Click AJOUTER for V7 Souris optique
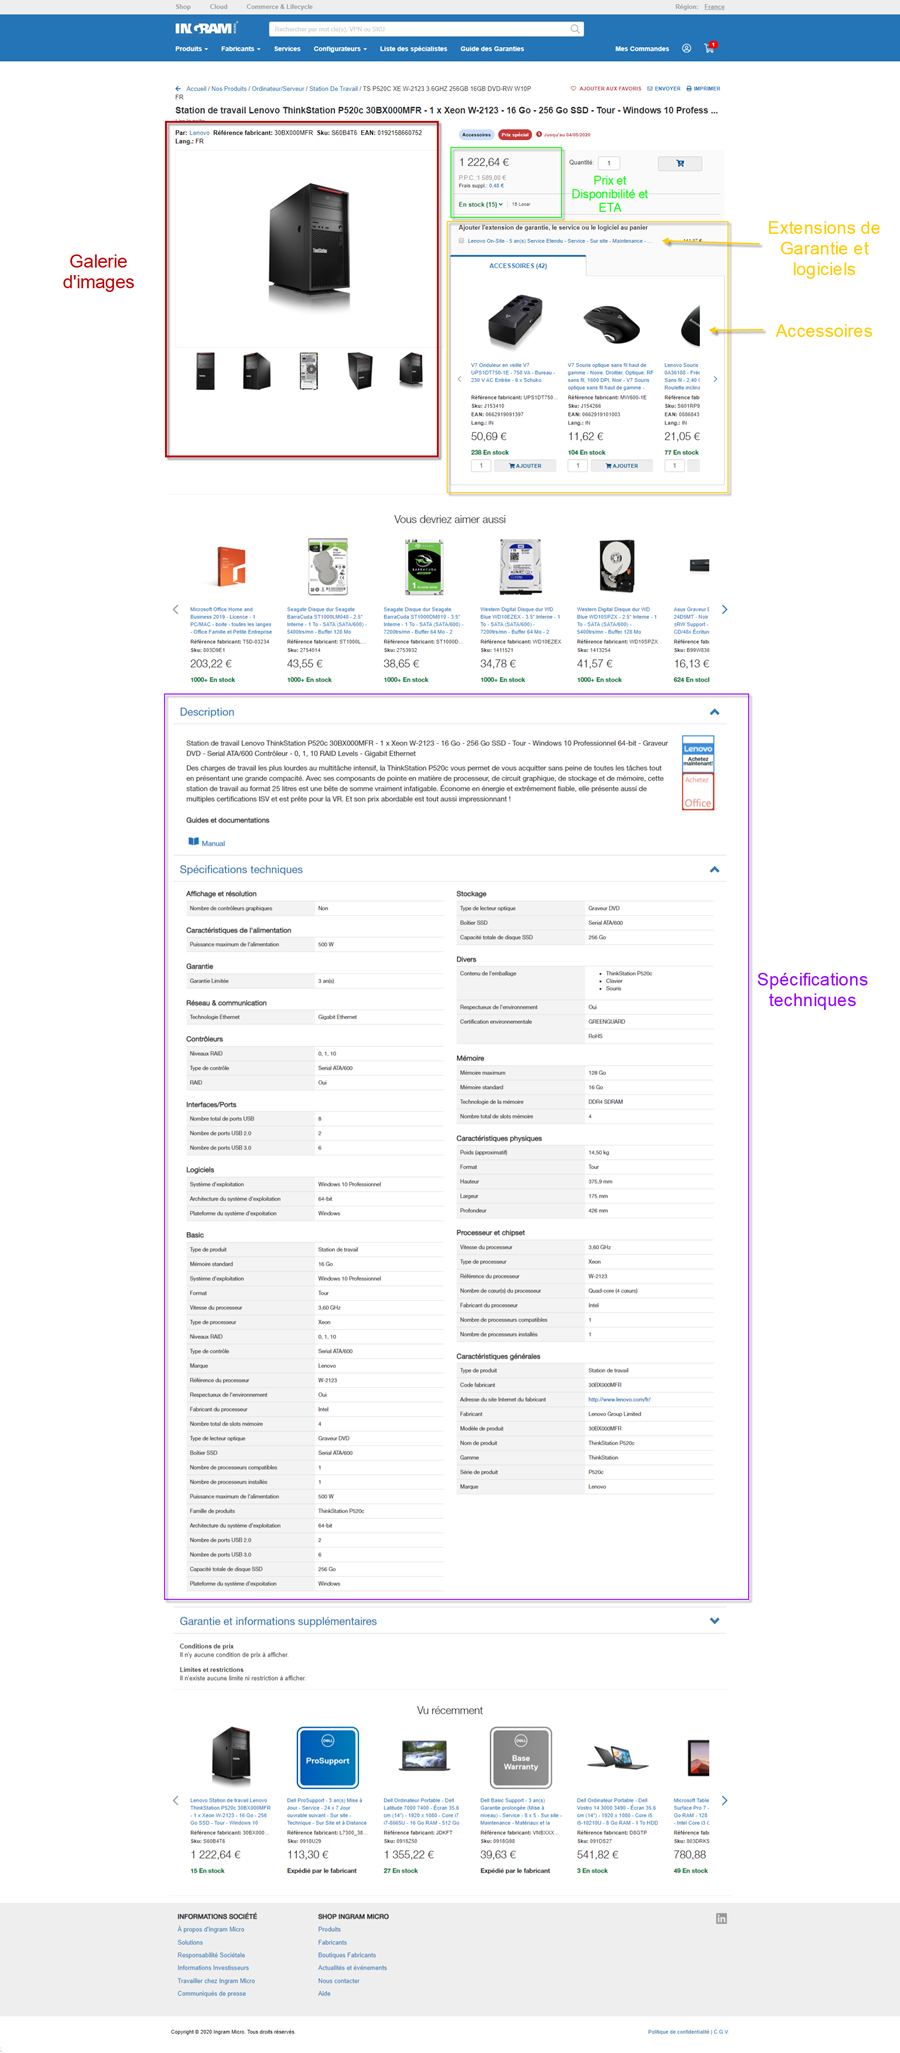This screenshot has width=900, height=2053. pyautogui.click(x=622, y=465)
